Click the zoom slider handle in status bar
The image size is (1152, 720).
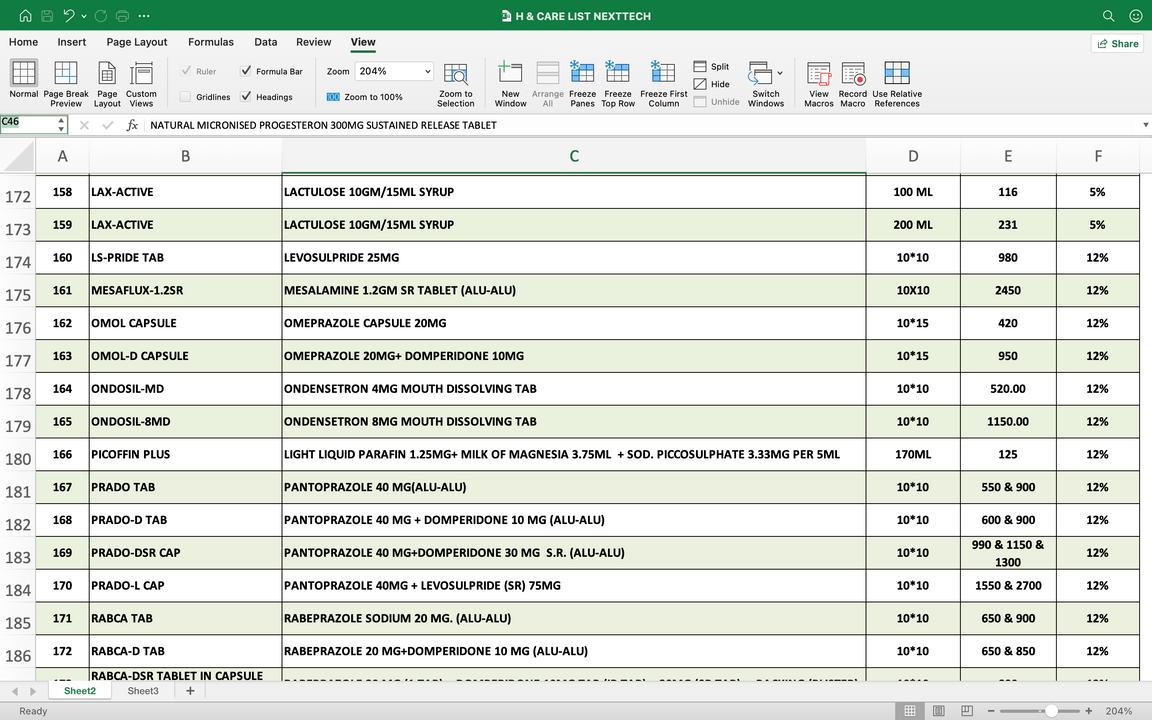[1051, 710]
